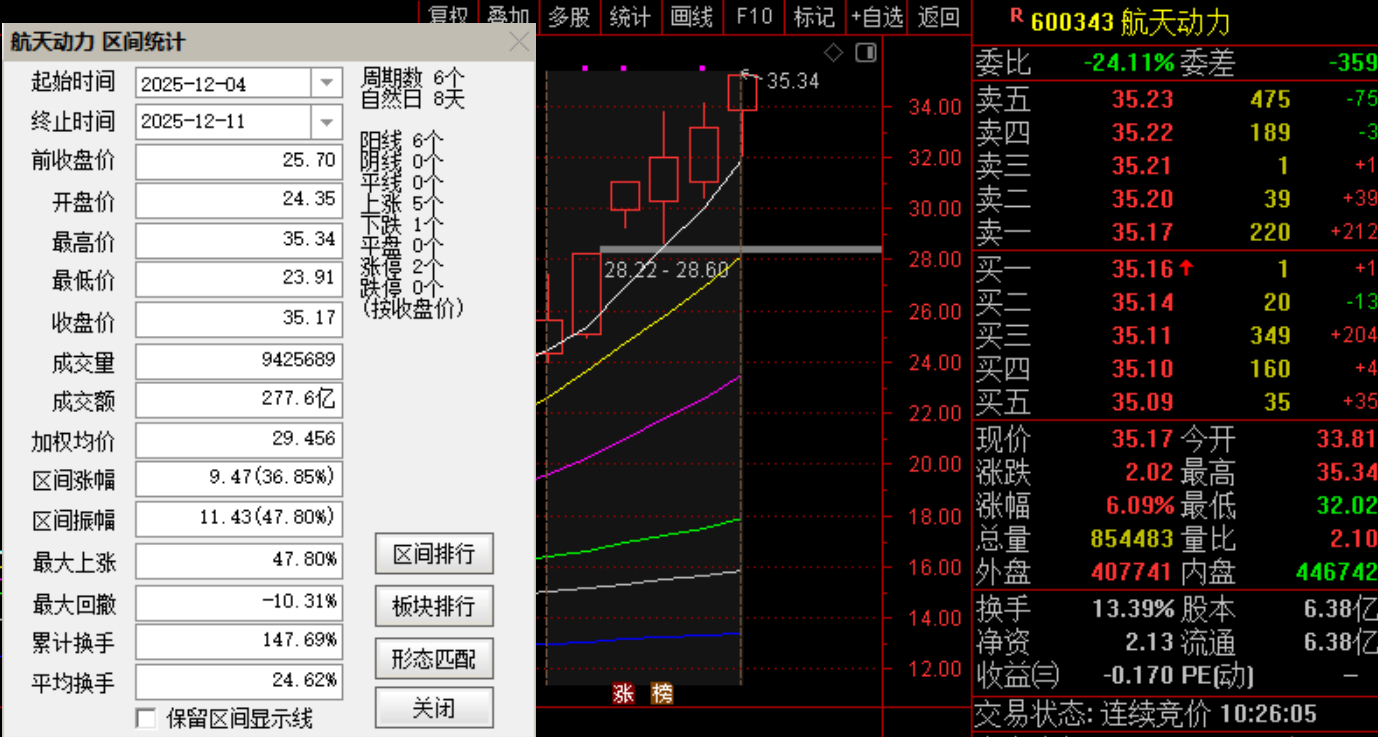Click the 卖二 price 35.20
Screen dimensions: 1378x737
pos(1142,199)
